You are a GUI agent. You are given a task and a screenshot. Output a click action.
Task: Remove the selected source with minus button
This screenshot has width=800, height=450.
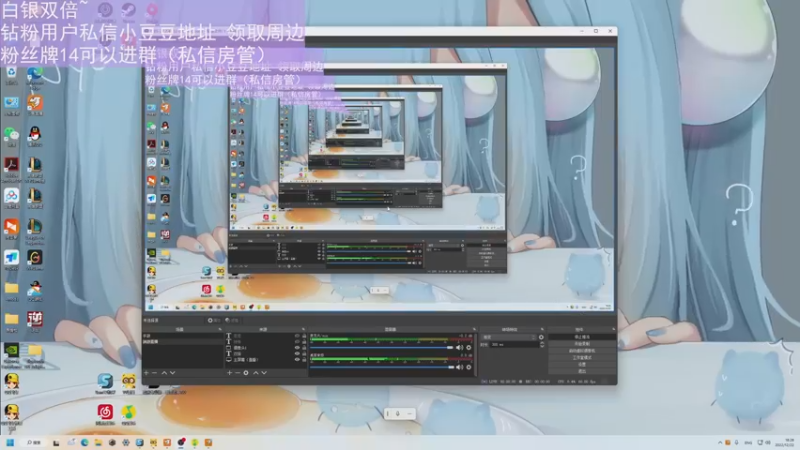238,373
